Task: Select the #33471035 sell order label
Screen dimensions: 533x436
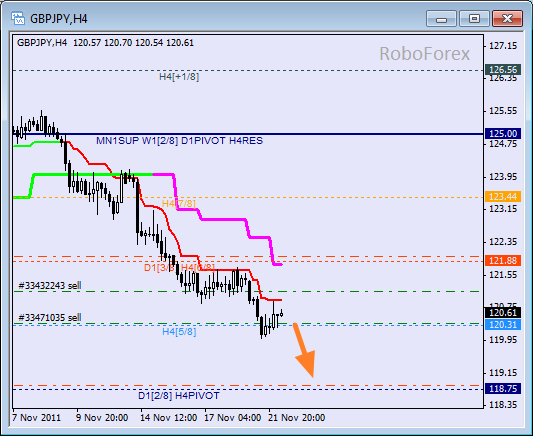Action: tap(50, 318)
